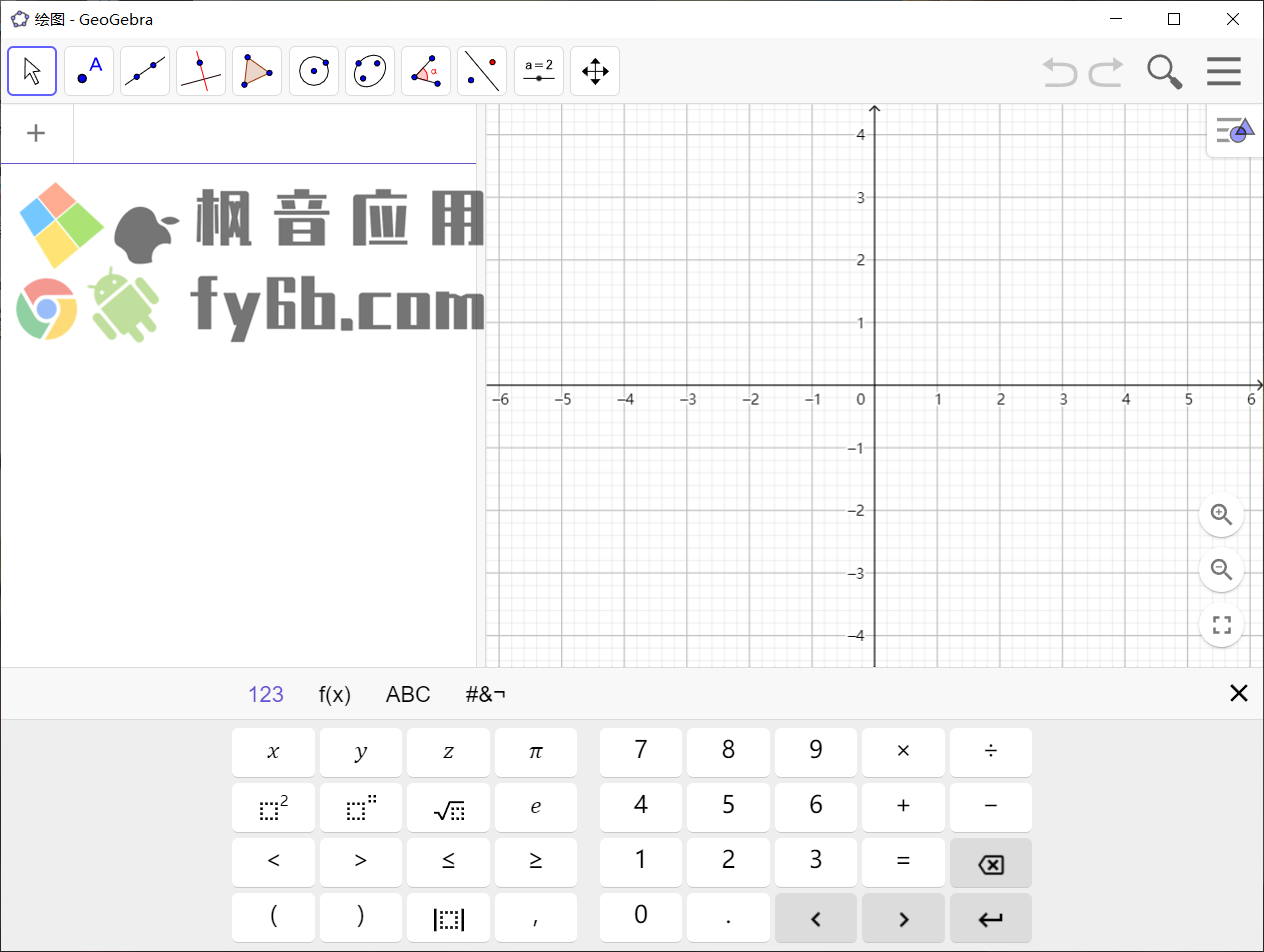
Task: Tap the equals key
Action: click(903, 862)
